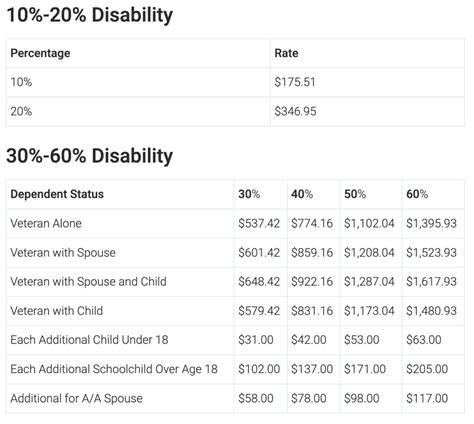Click the Veteran with Child label
The height and width of the screenshot is (424, 474).
coord(57,311)
